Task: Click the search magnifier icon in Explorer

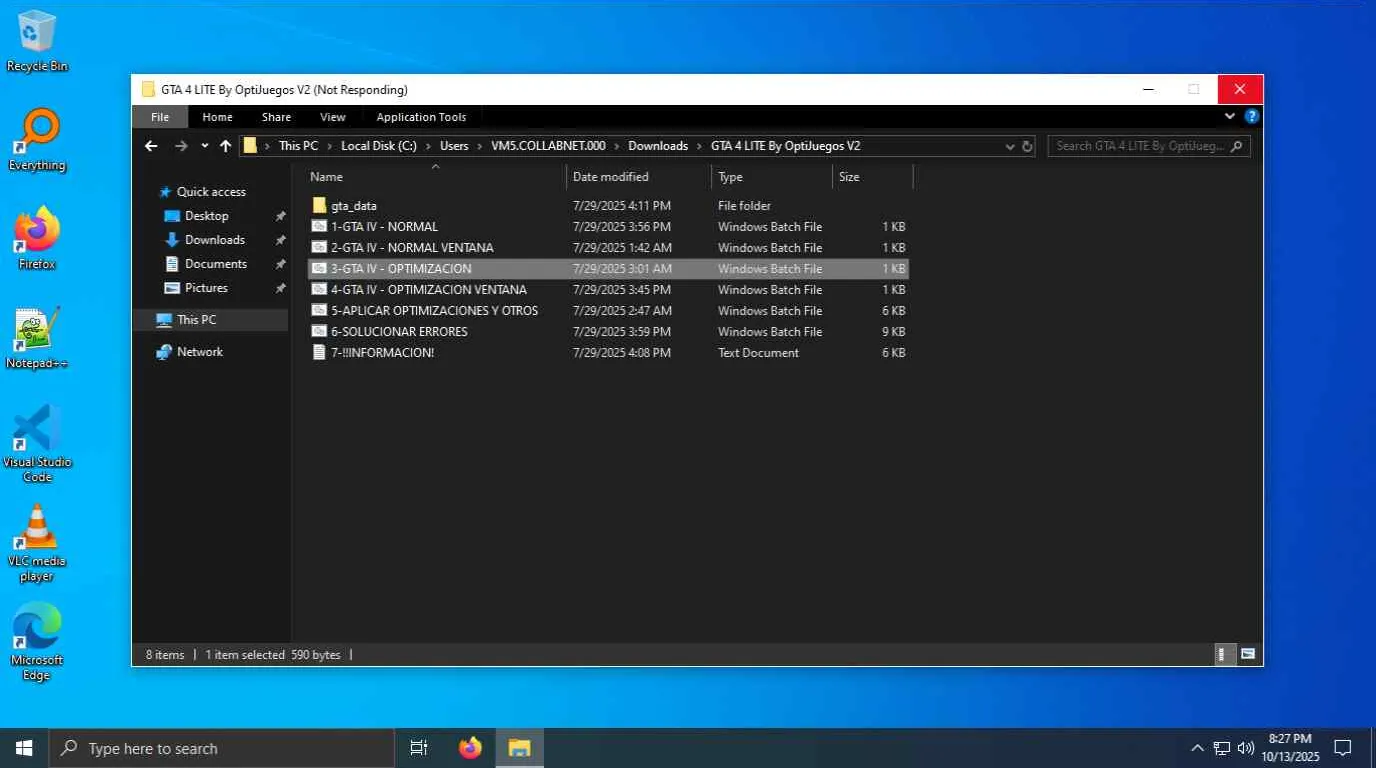Action: point(1237,146)
